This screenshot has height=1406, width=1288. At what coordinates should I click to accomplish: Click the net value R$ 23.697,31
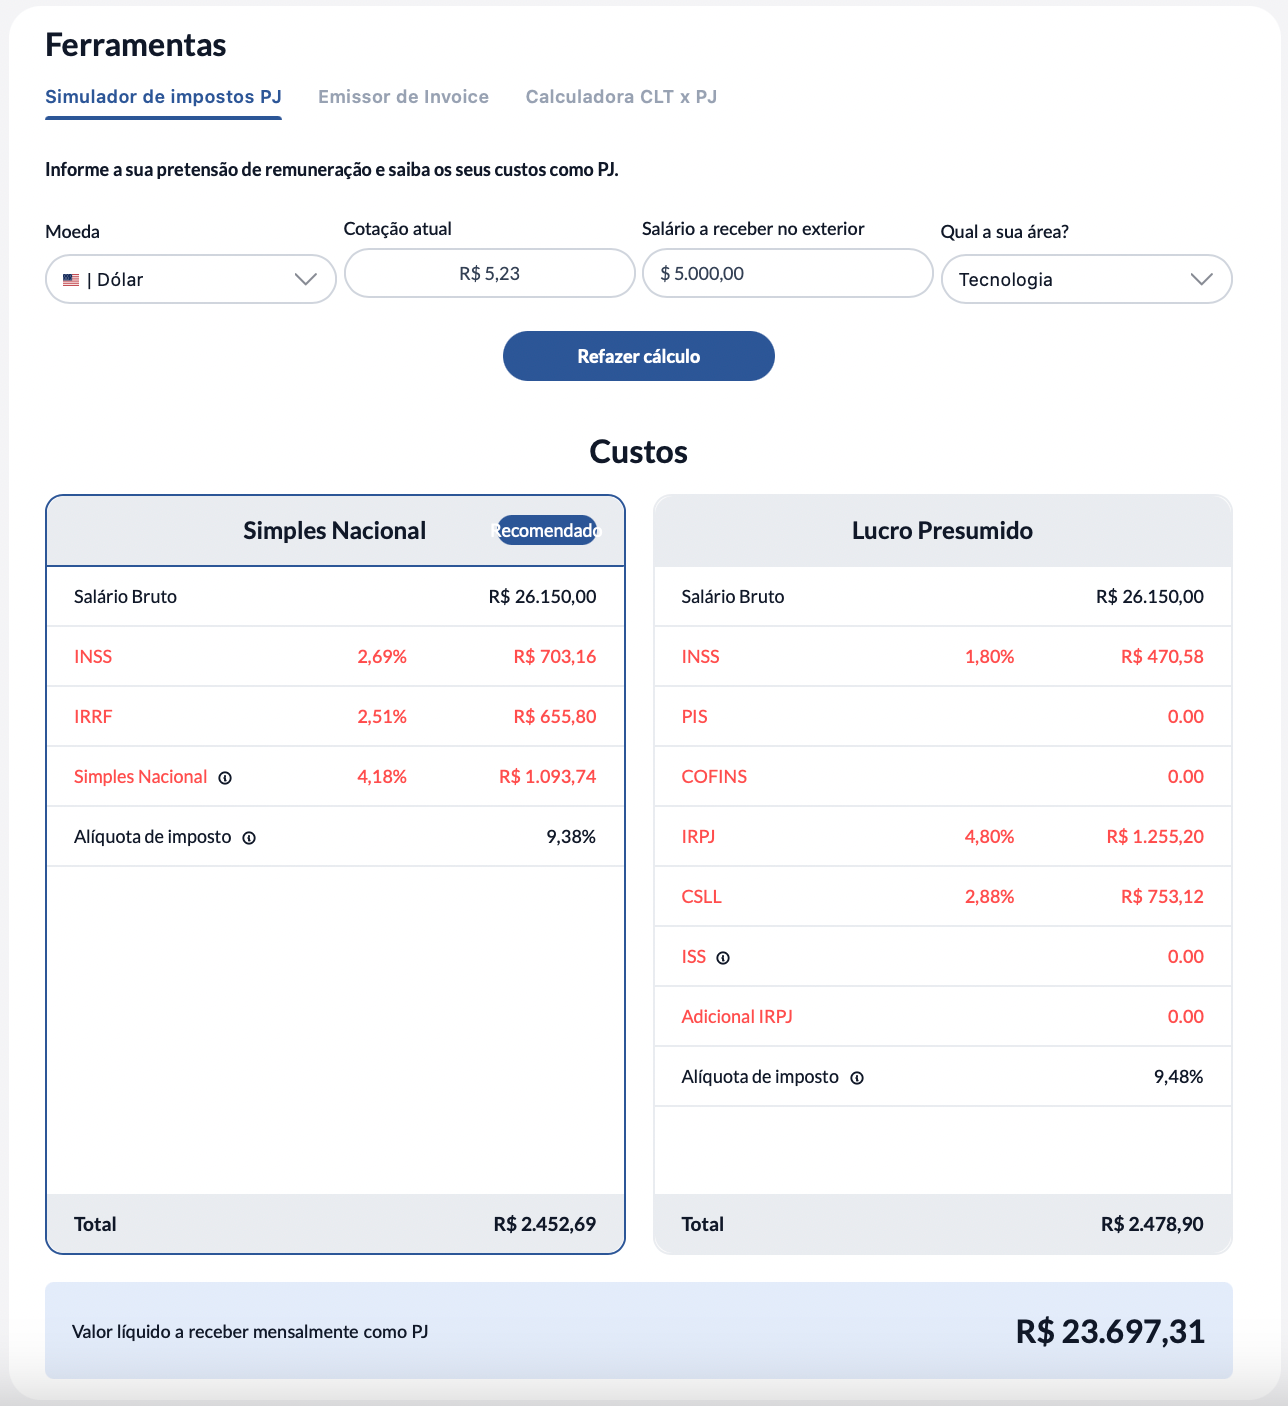click(x=1110, y=1332)
